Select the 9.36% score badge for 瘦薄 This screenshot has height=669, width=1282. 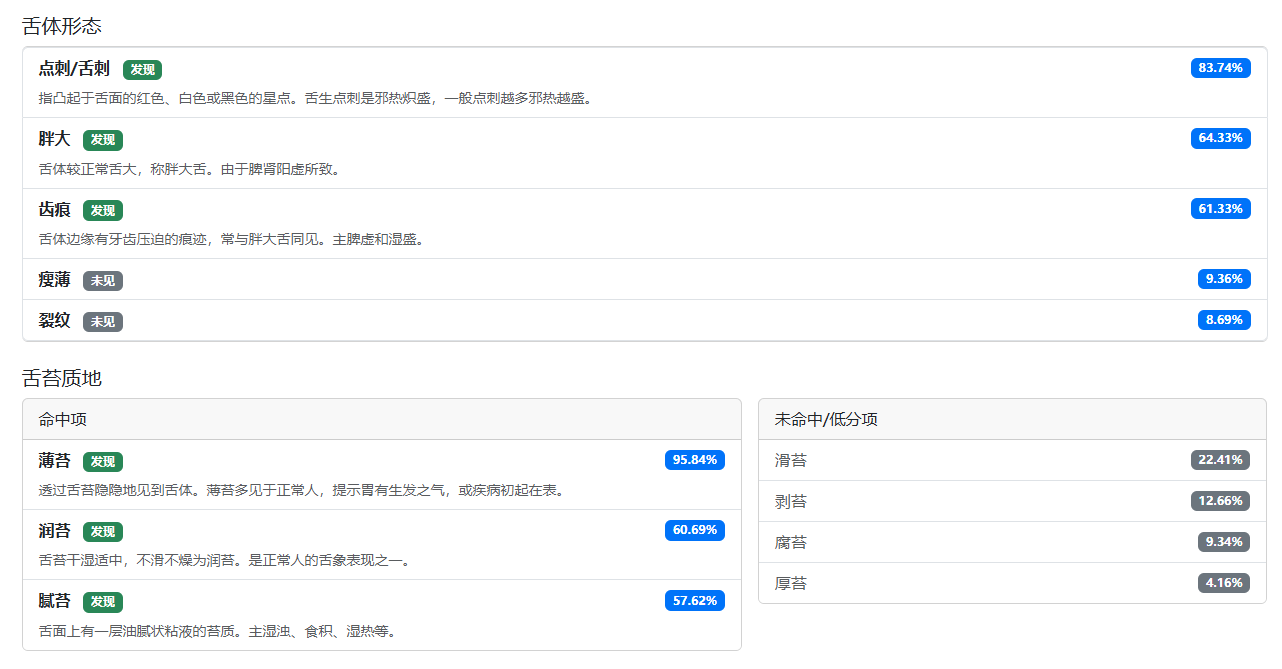point(1224,279)
